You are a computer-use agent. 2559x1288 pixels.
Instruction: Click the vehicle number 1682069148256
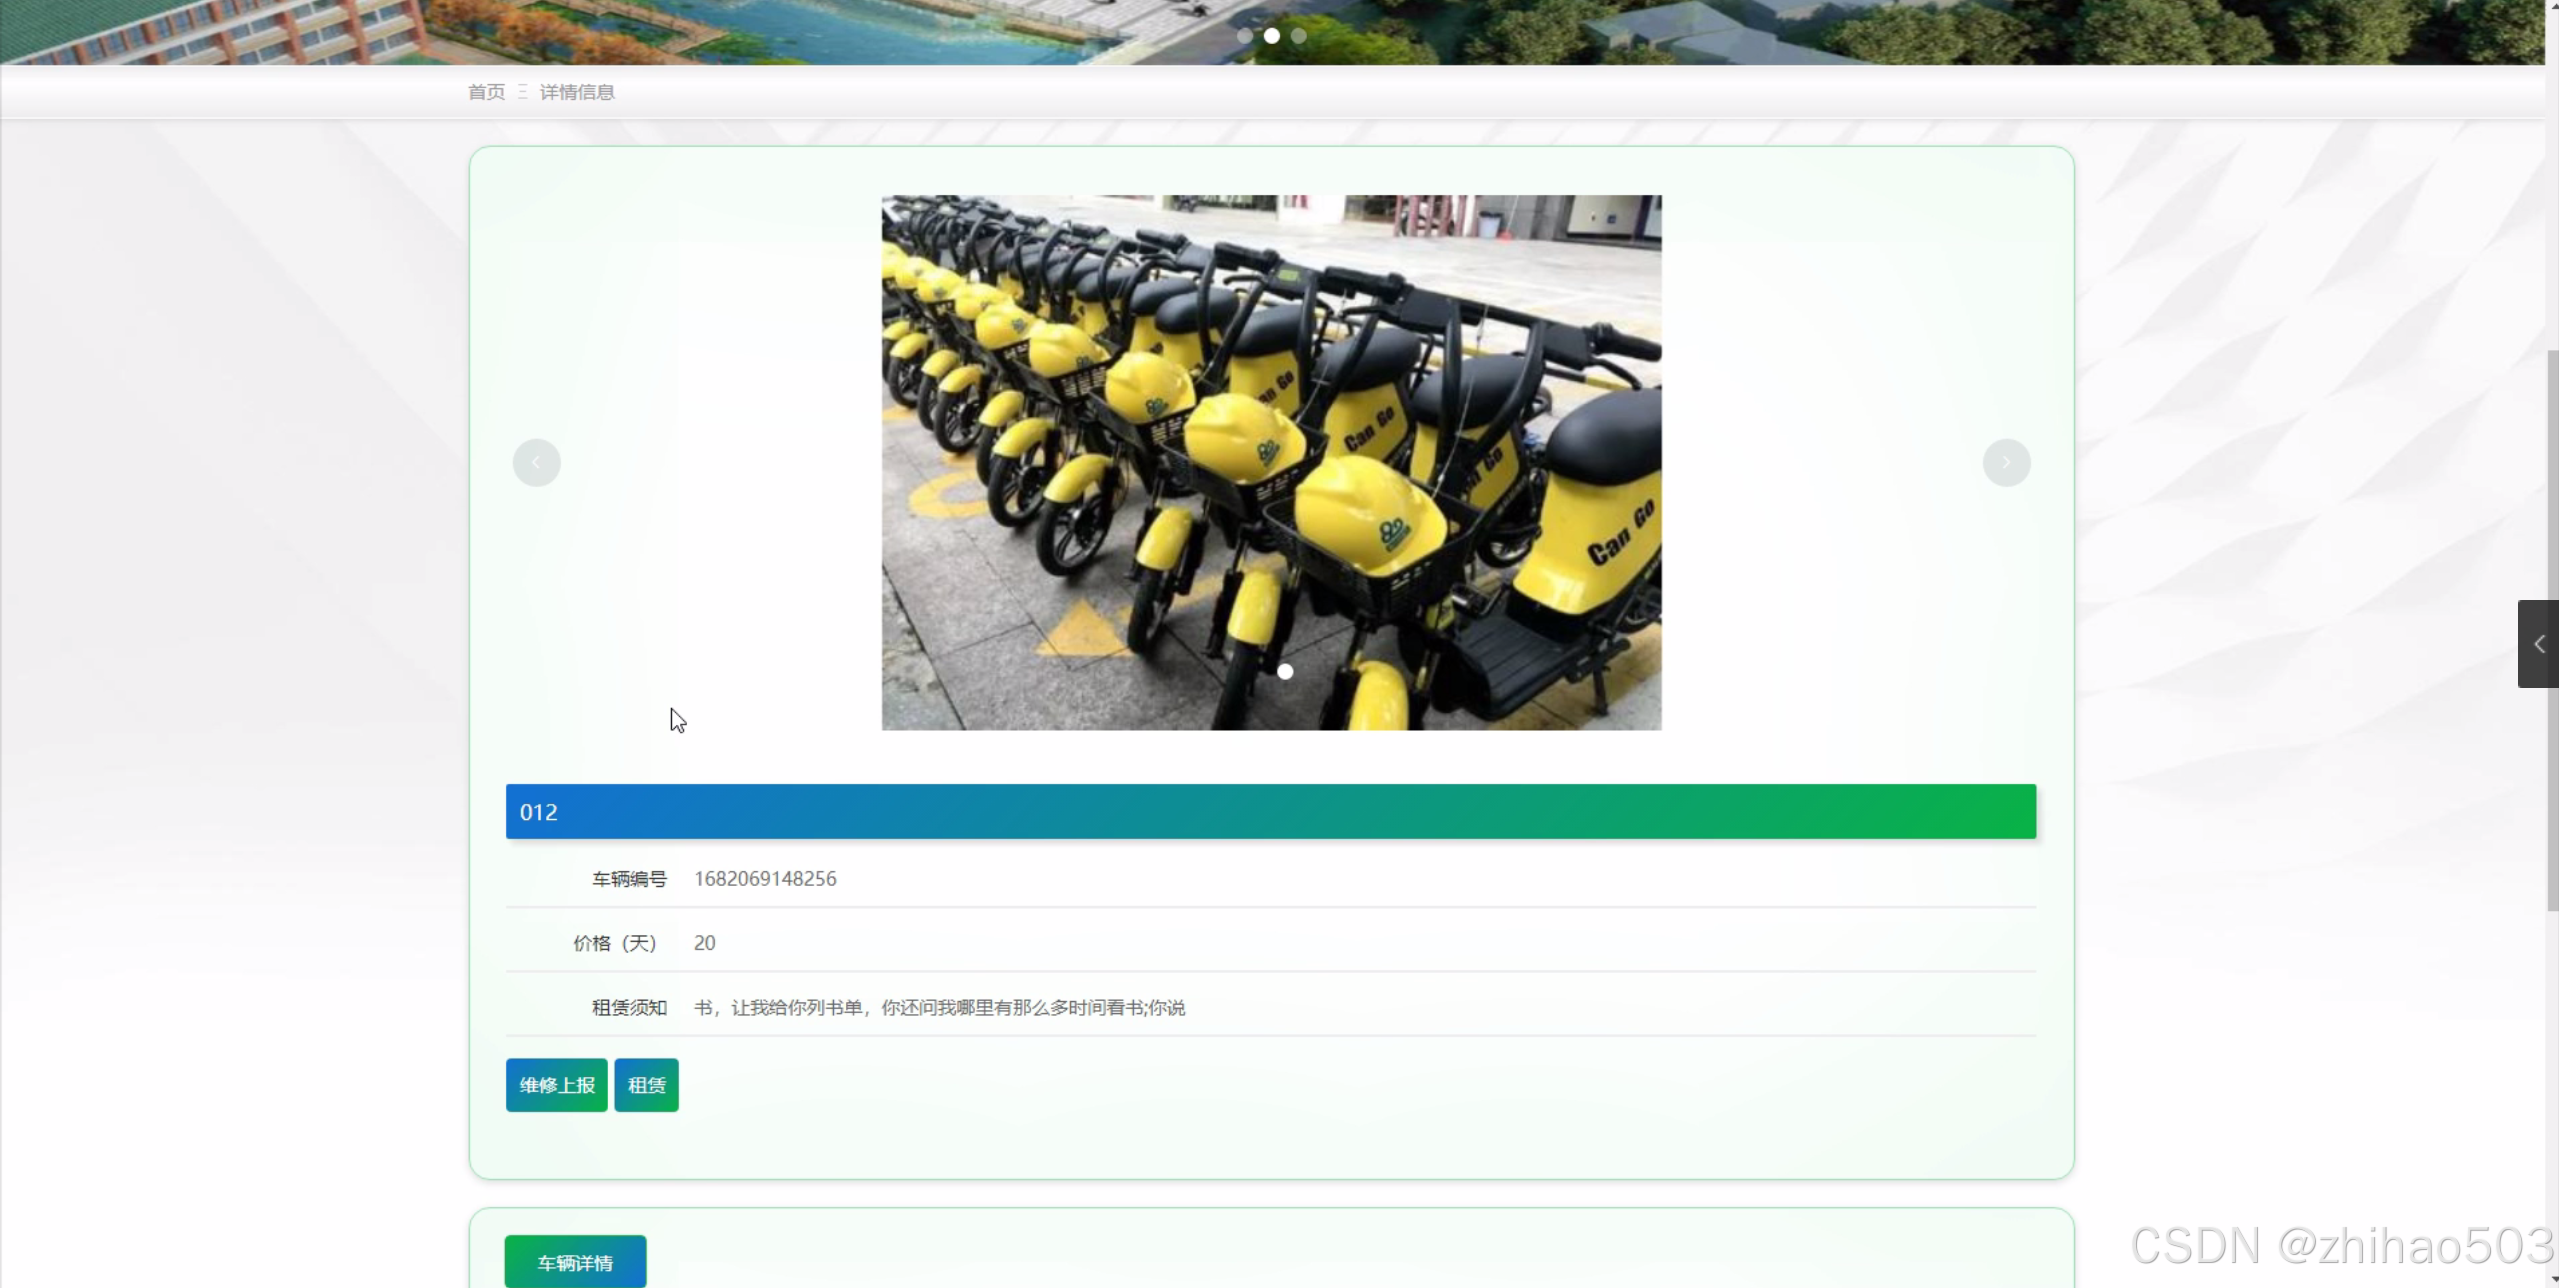765,879
